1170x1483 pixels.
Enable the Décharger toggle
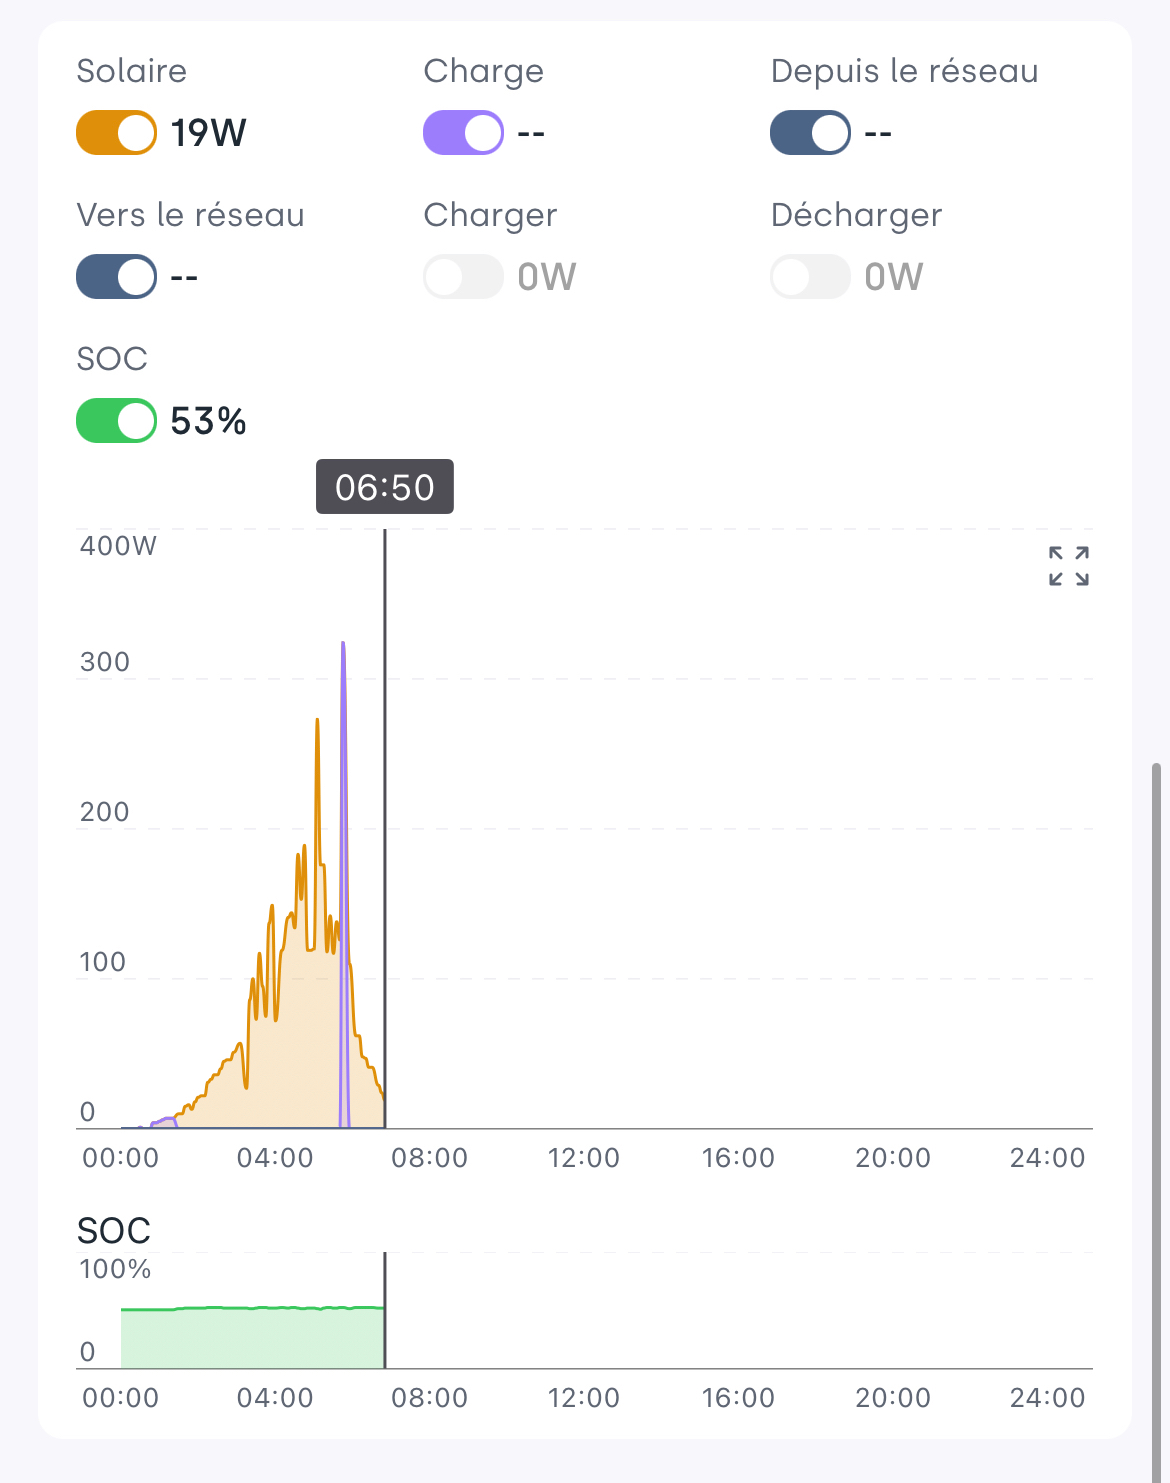(810, 277)
